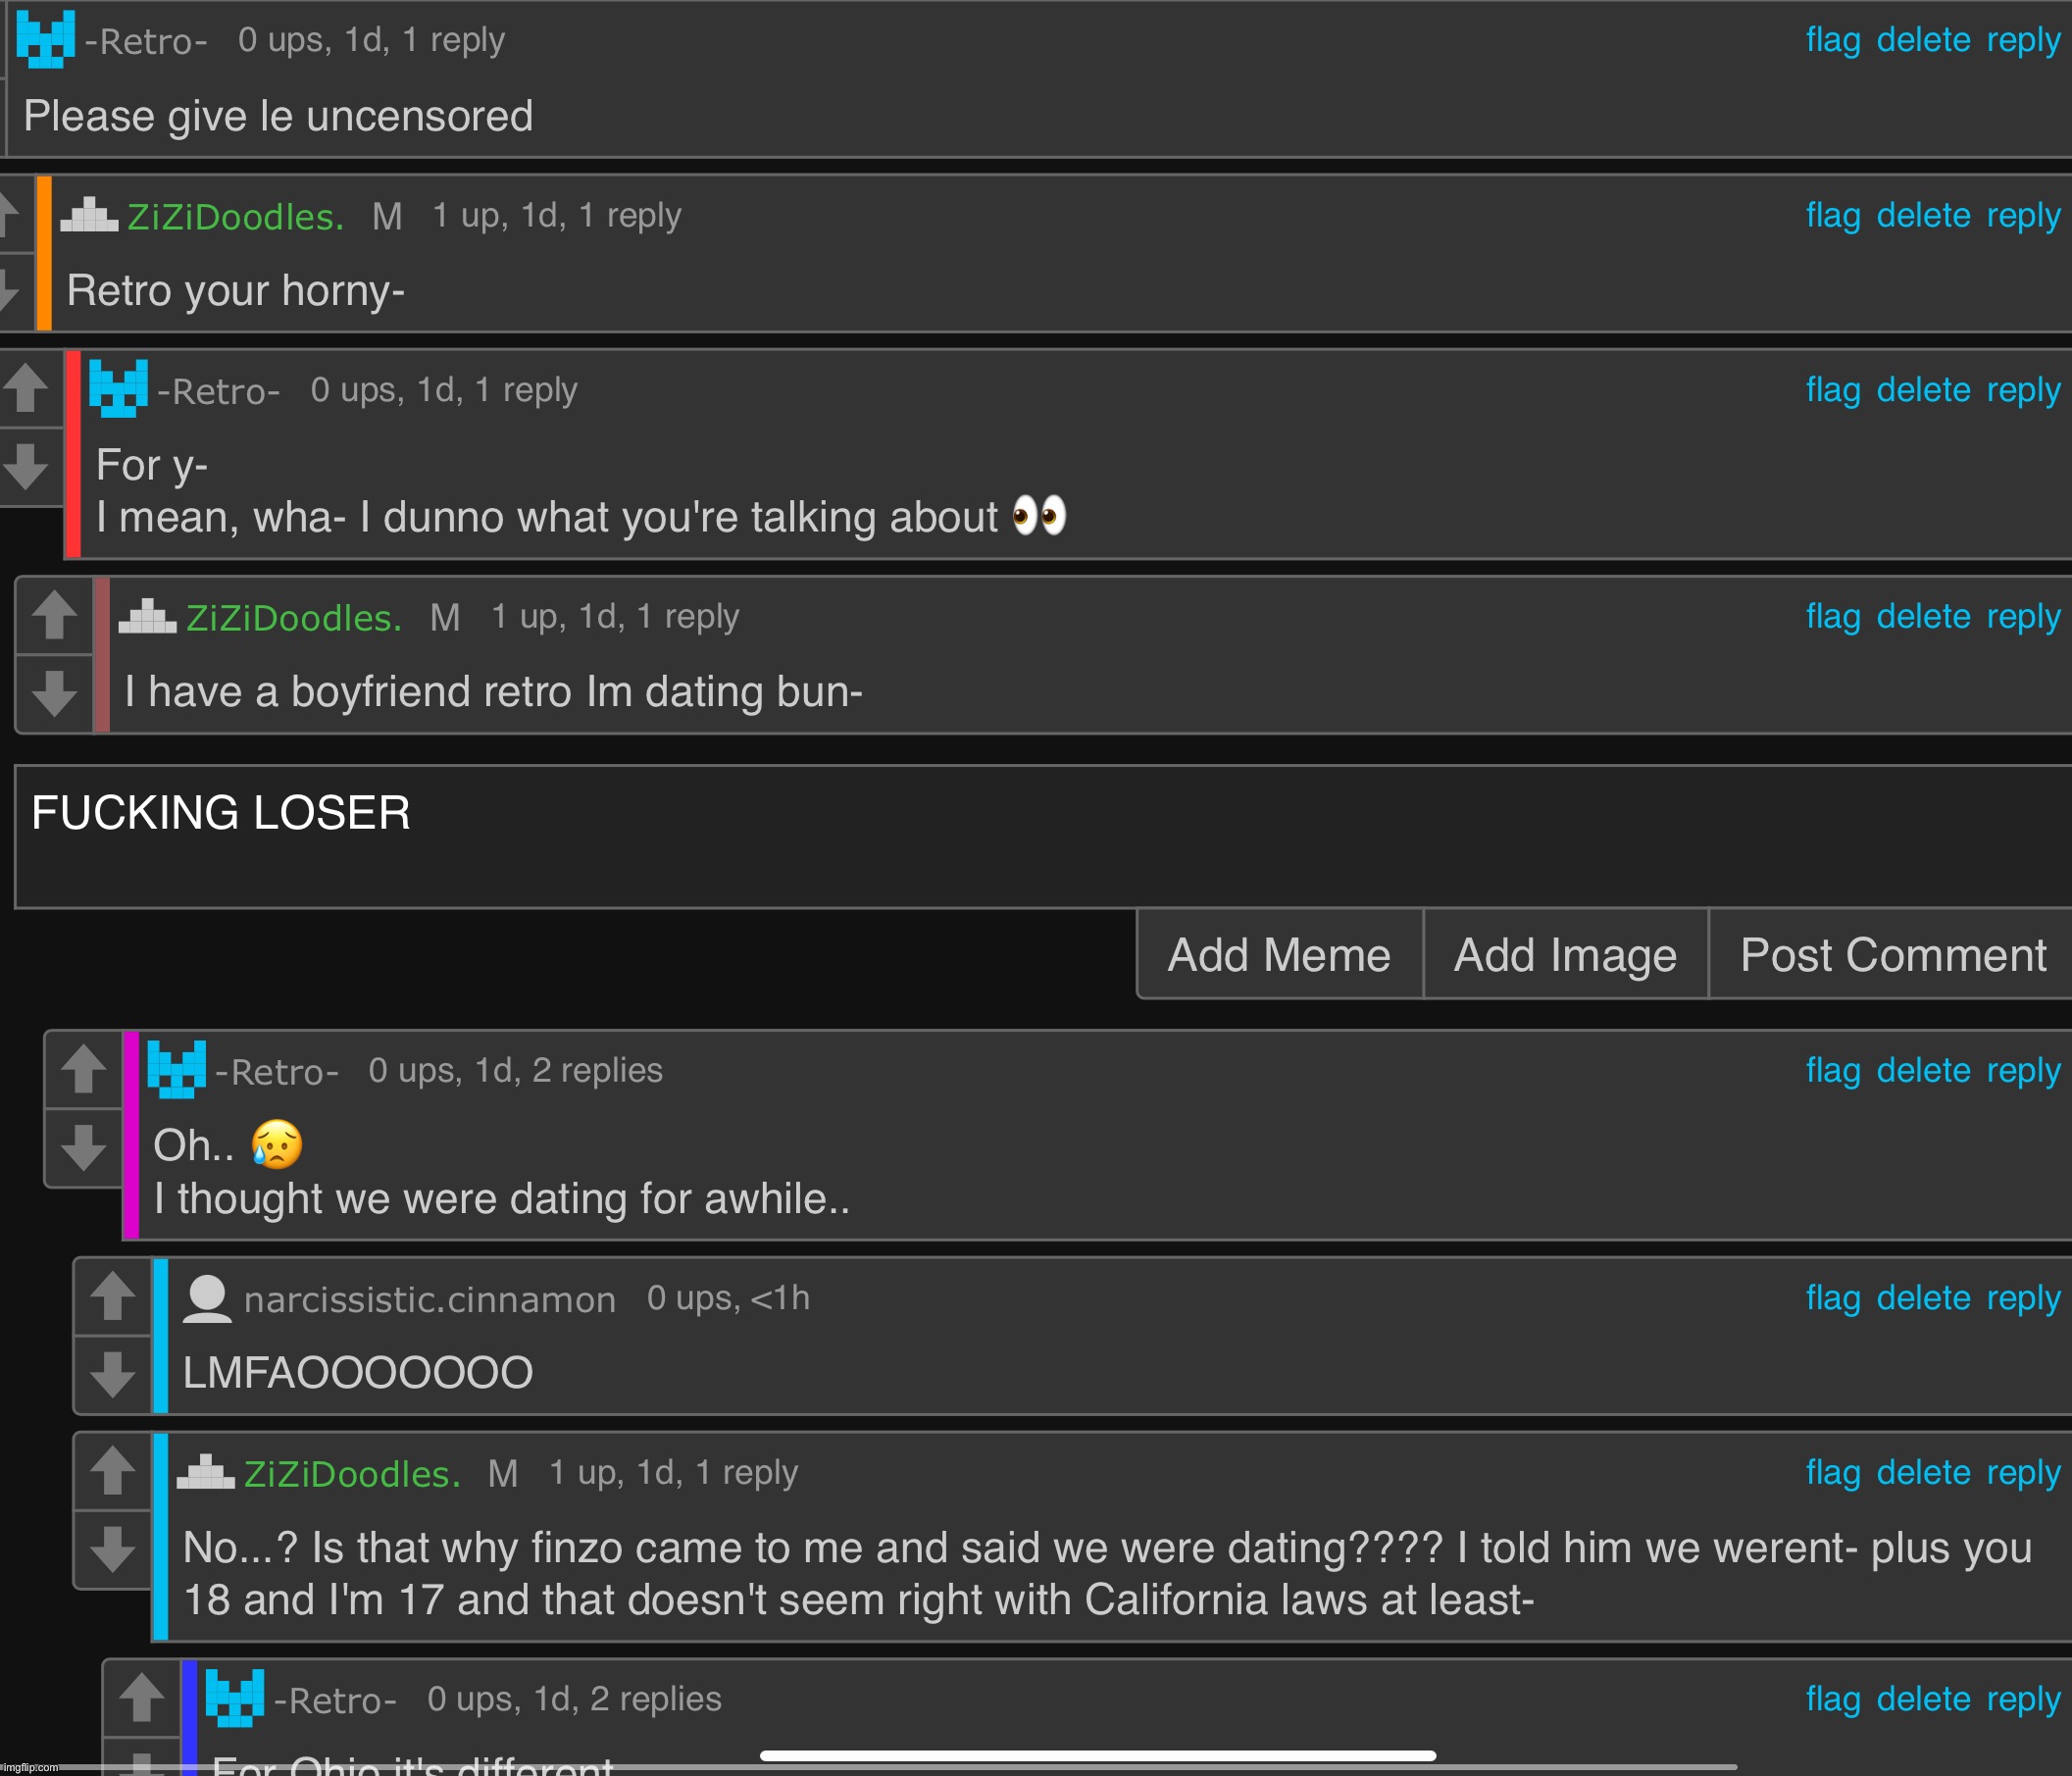Open Retro's blue pixel avatar on top comment
Screen dimensions: 2072x1776
[46, 40]
